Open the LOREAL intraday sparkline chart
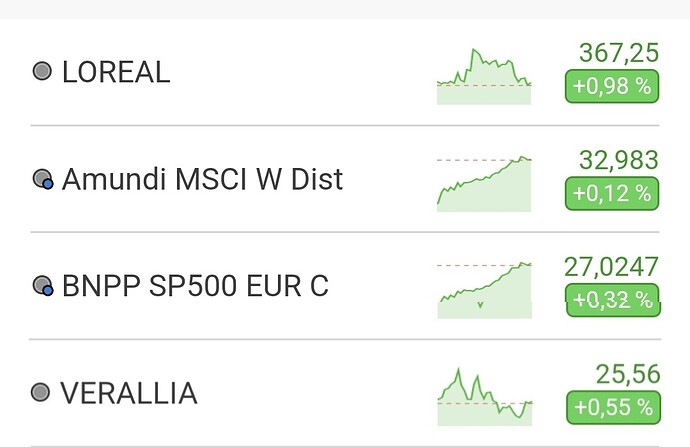 (x=484, y=76)
